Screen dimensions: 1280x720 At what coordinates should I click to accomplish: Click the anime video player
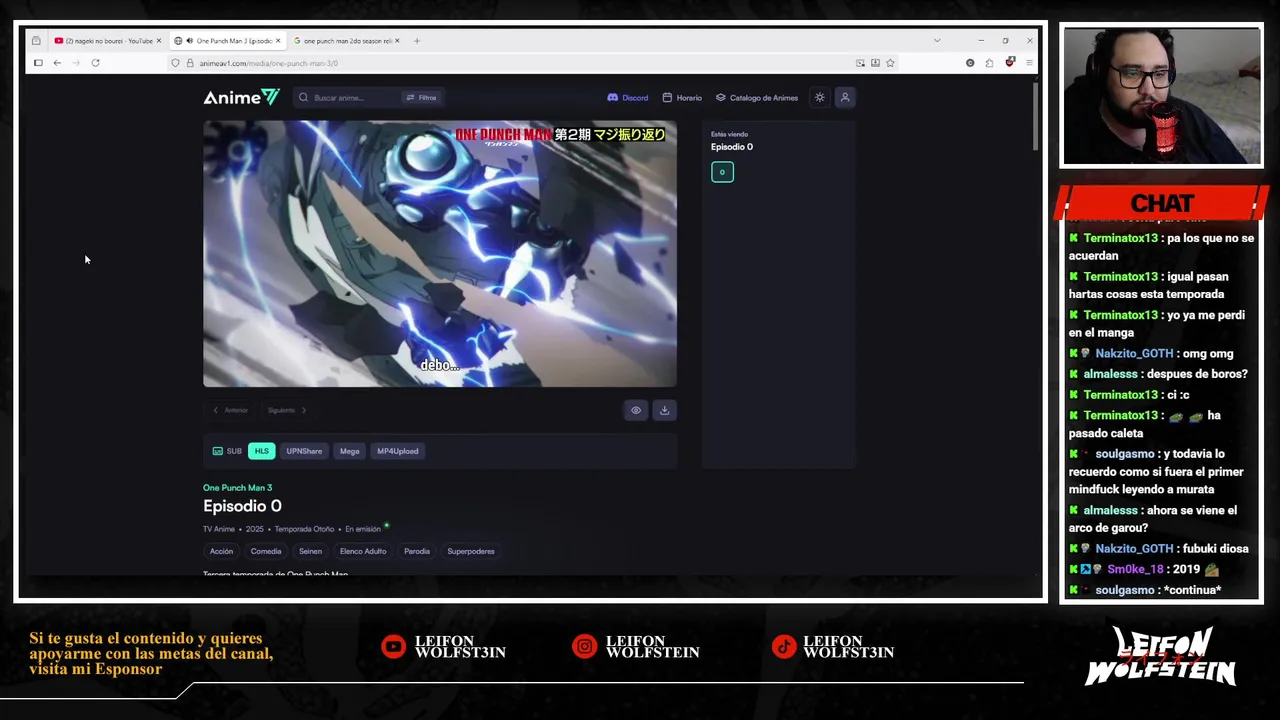click(440, 254)
